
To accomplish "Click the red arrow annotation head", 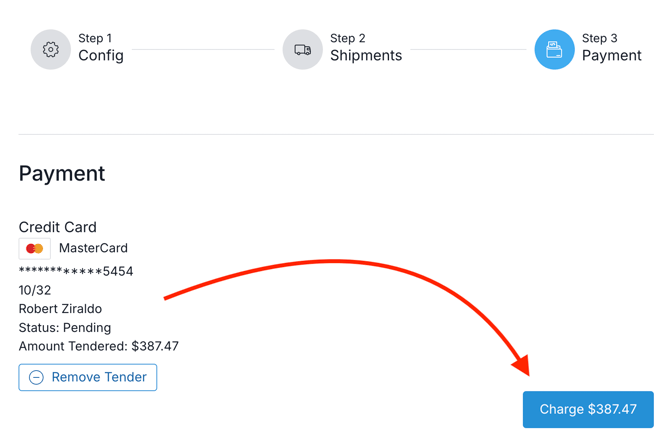I will click(x=521, y=364).
